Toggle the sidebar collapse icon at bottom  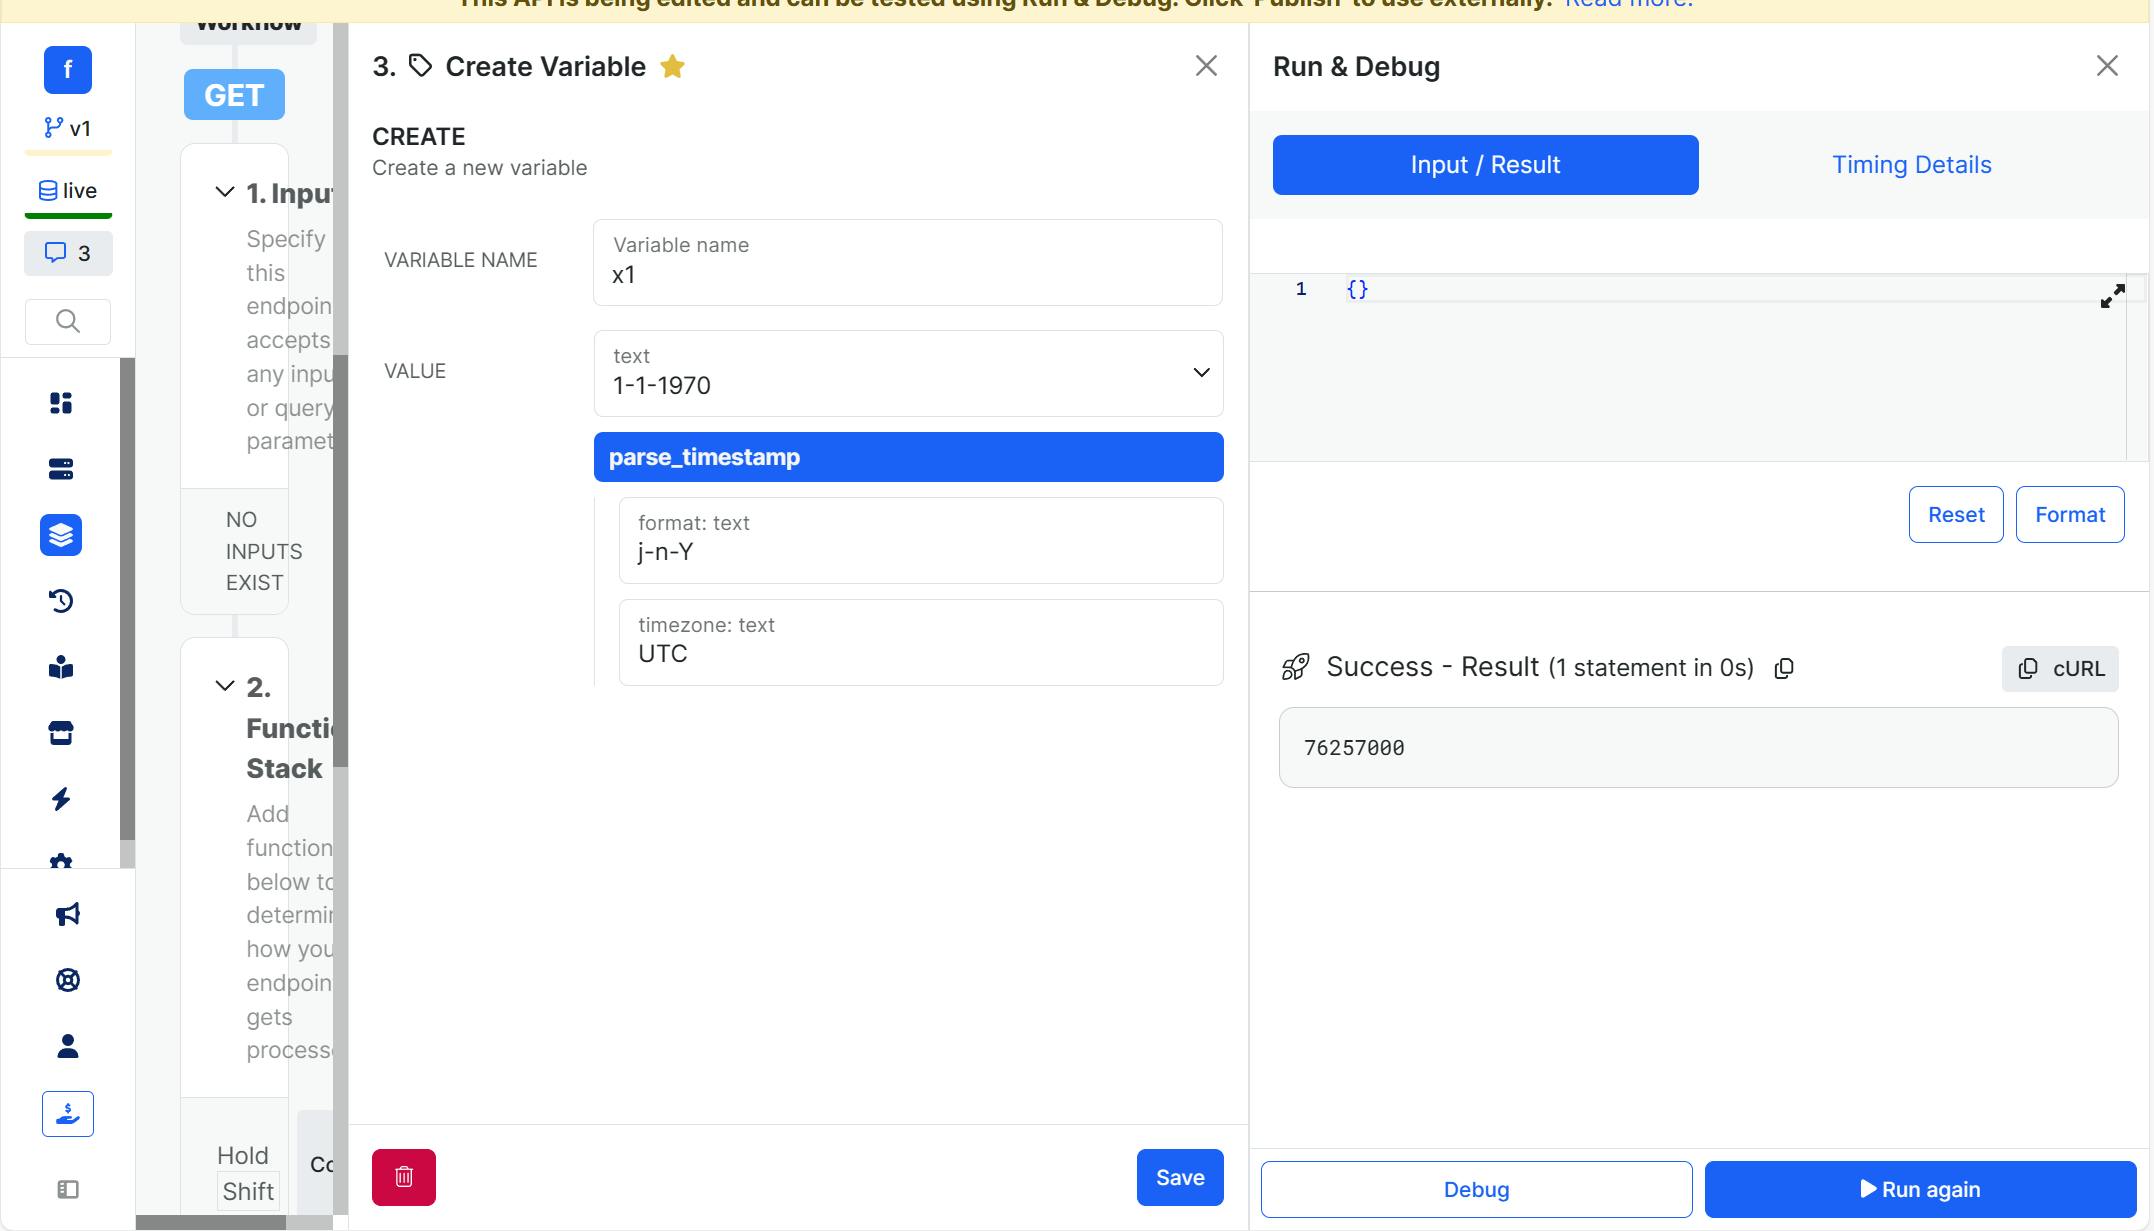tap(67, 1189)
